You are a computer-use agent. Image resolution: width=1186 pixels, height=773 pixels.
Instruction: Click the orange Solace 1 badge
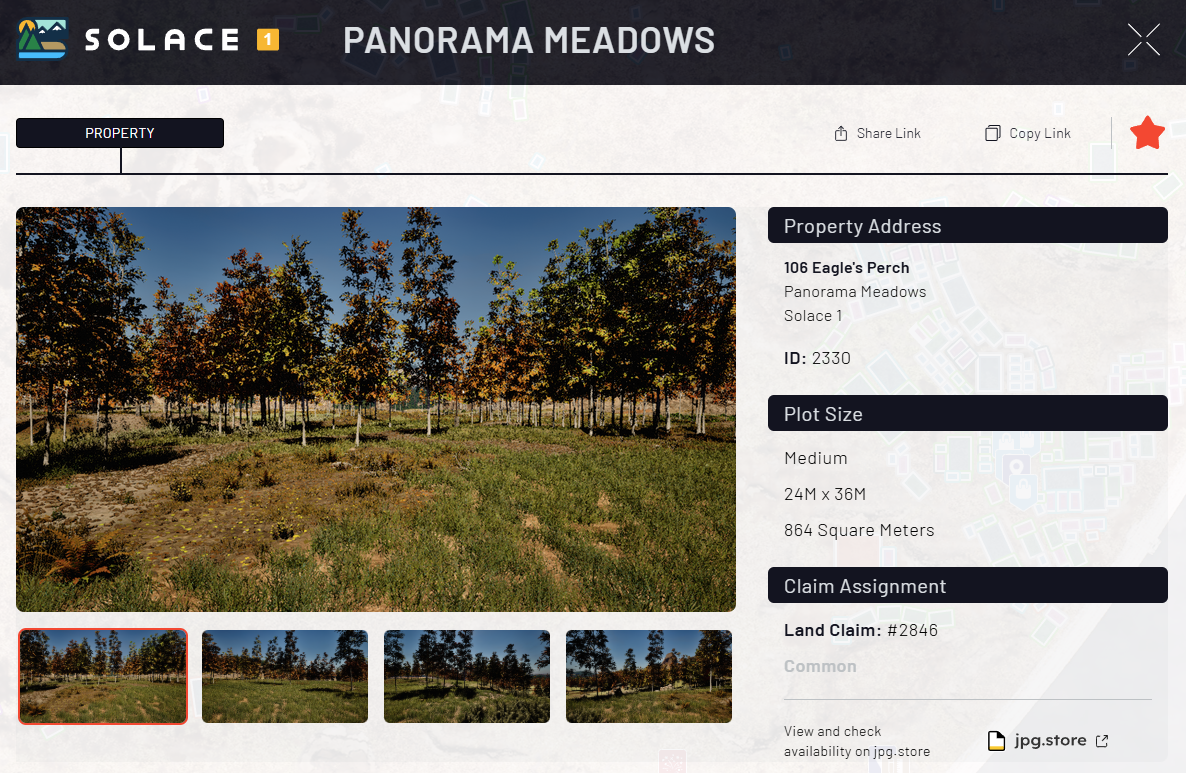[x=268, y=39]
